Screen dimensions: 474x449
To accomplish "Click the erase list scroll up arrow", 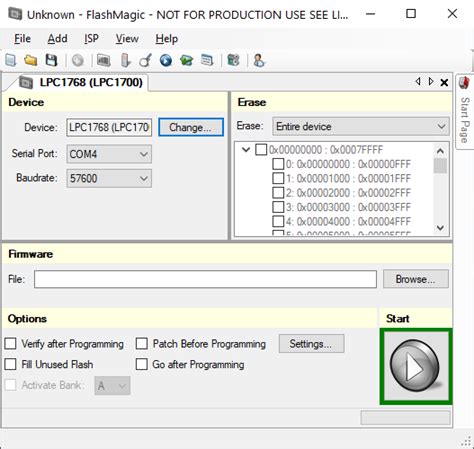I will point(440,151).
